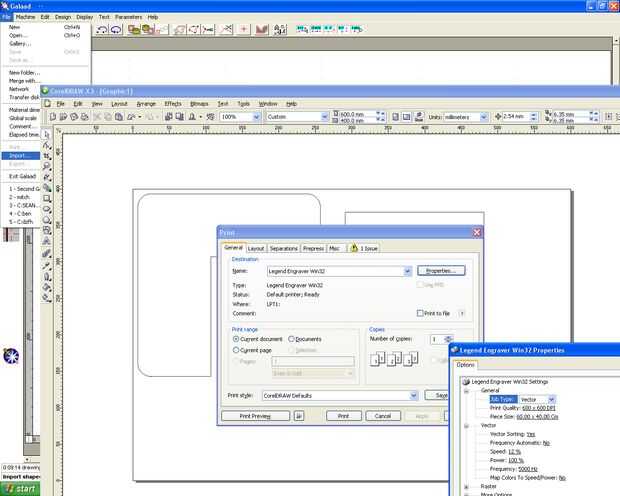
Task: Click the scissors cut icon in Galaad toolbar
Action: 226,29
